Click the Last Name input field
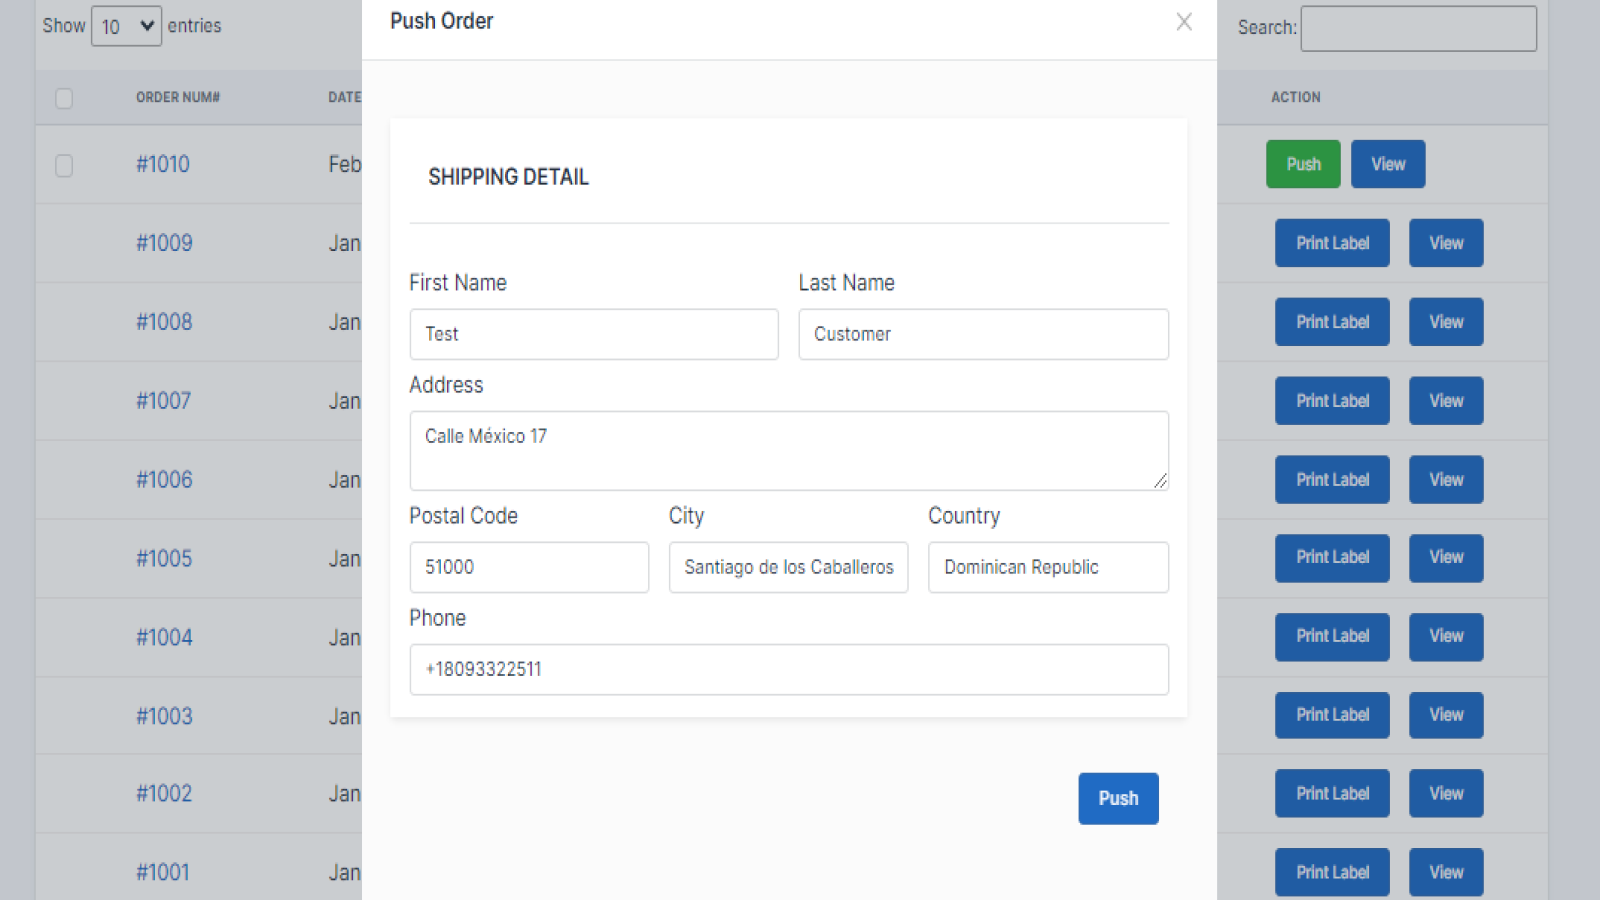 point(983,334)
